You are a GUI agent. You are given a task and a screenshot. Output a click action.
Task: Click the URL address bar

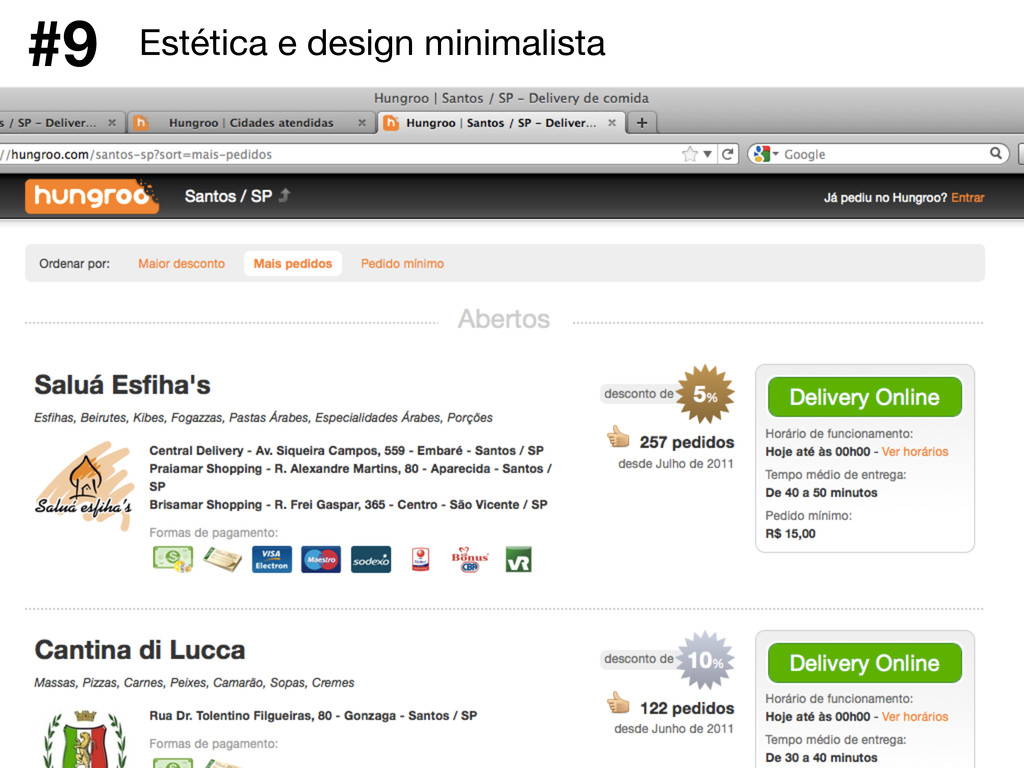click(x=340, y=154)
